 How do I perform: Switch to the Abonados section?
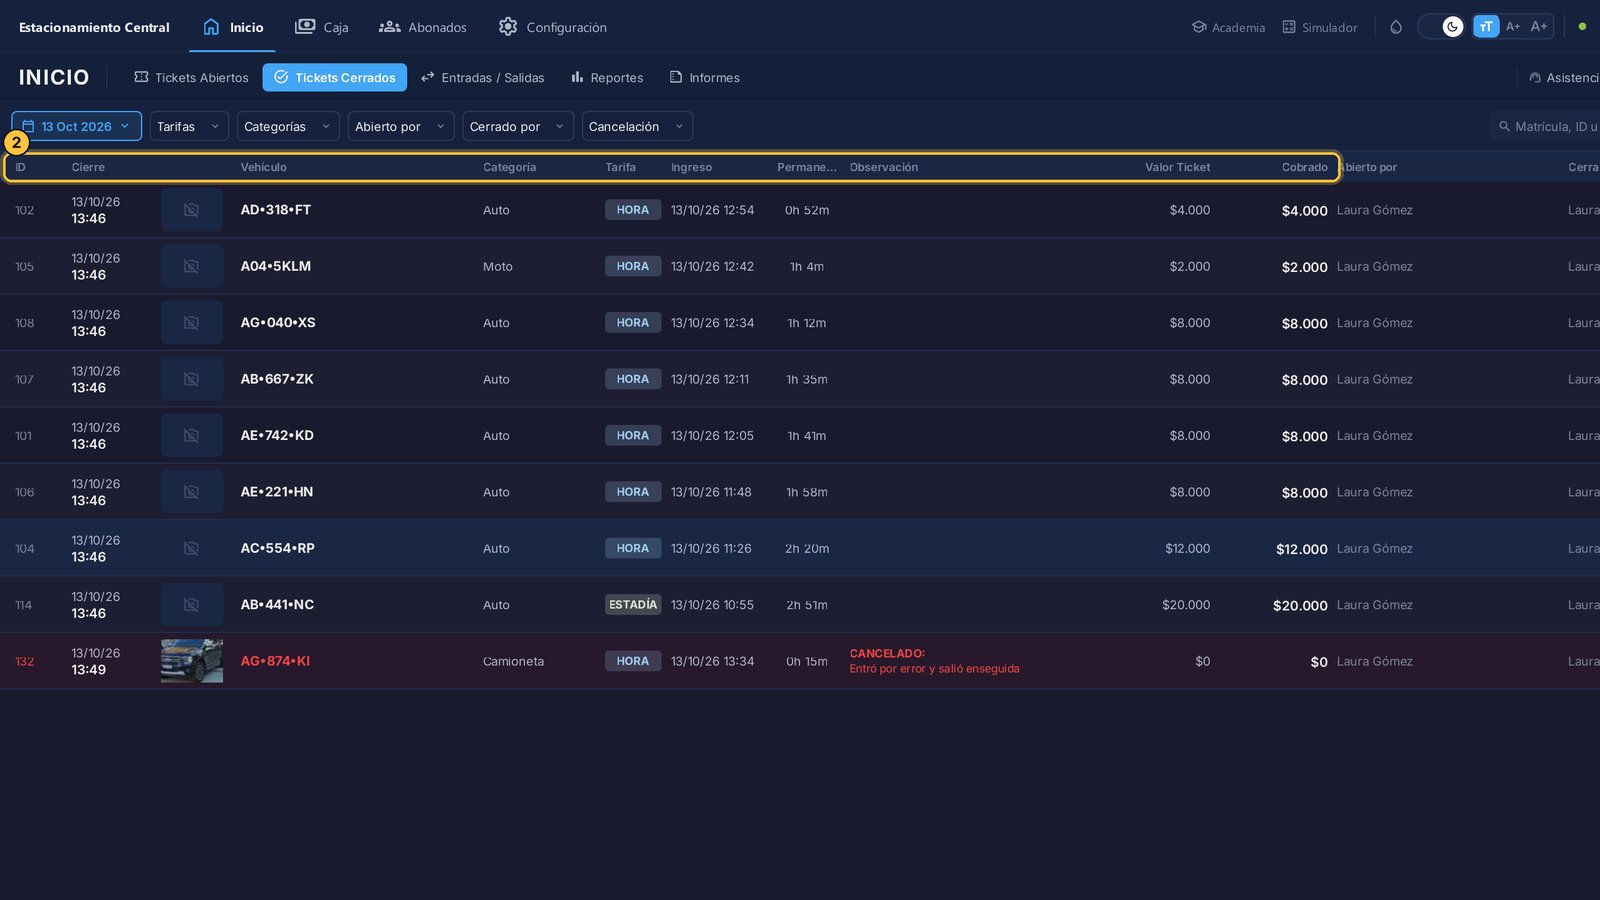click(x=423, y=27)
